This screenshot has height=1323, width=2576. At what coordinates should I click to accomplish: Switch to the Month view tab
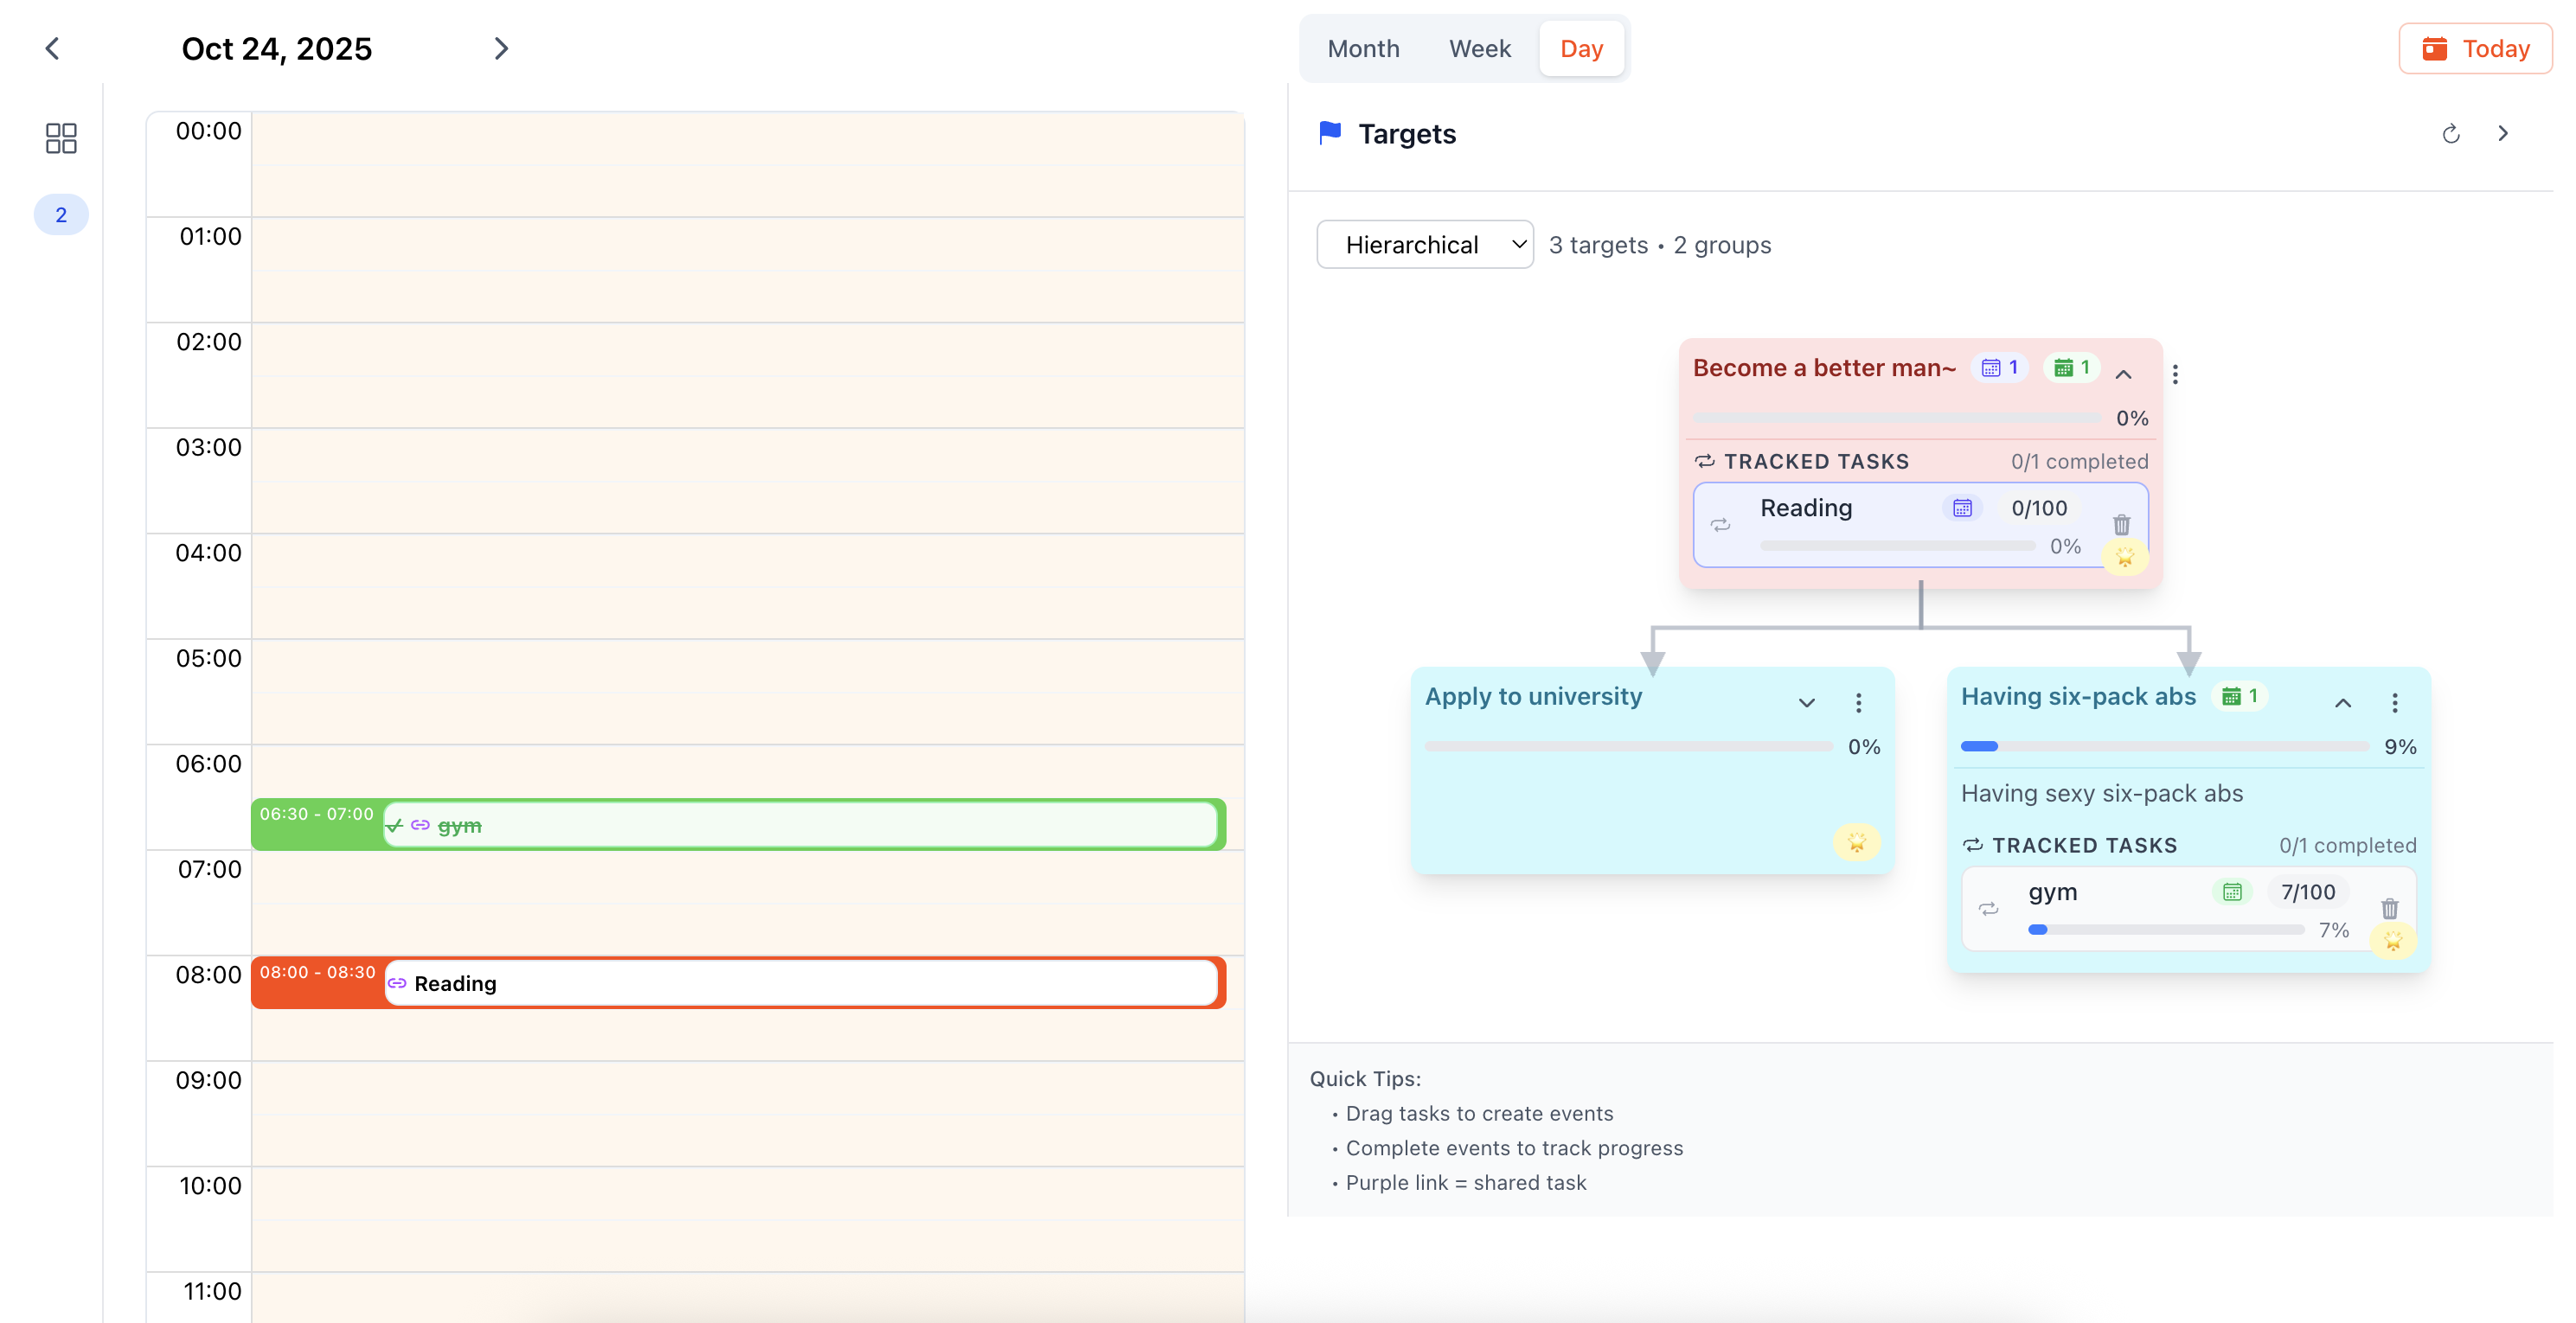[1362, 48]
